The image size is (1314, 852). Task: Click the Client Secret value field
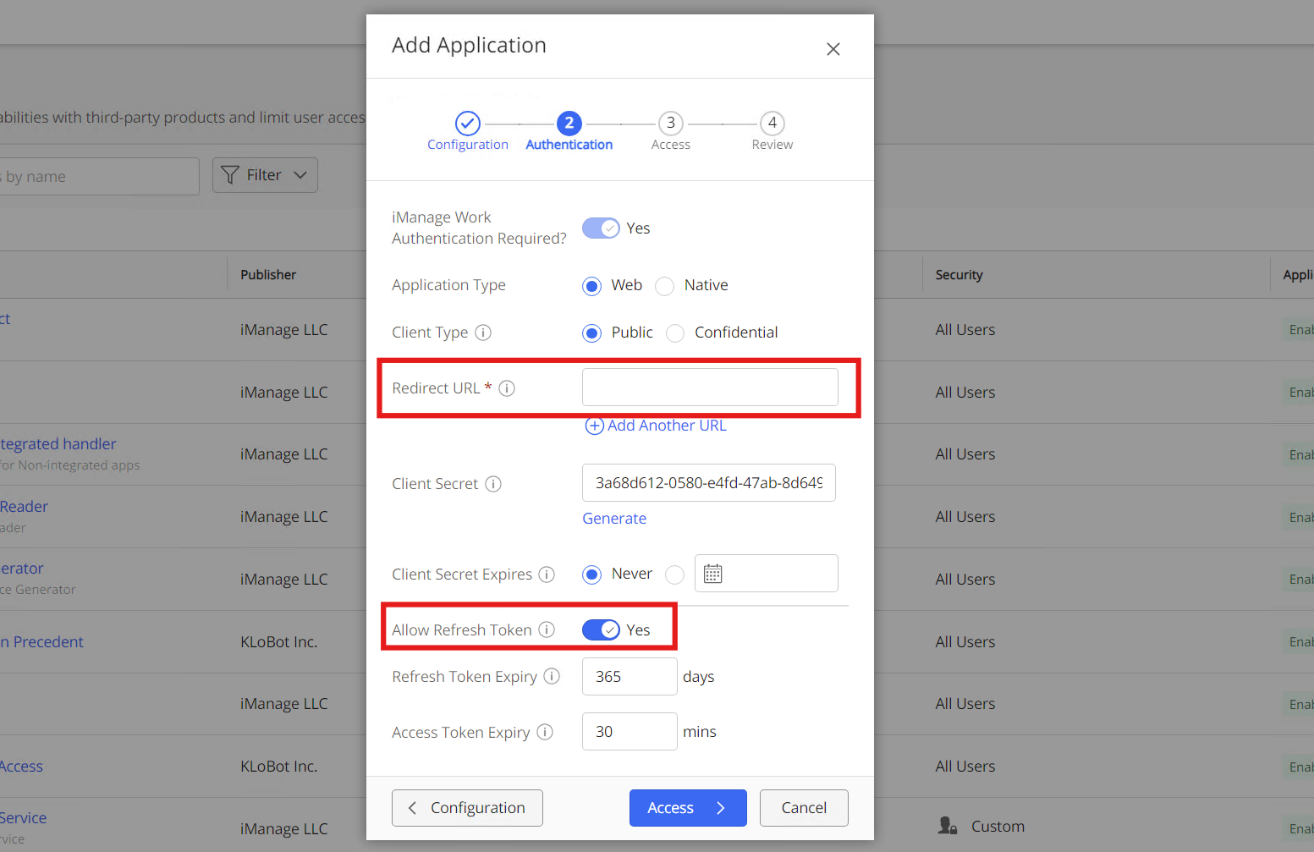(x=709, y=482)
